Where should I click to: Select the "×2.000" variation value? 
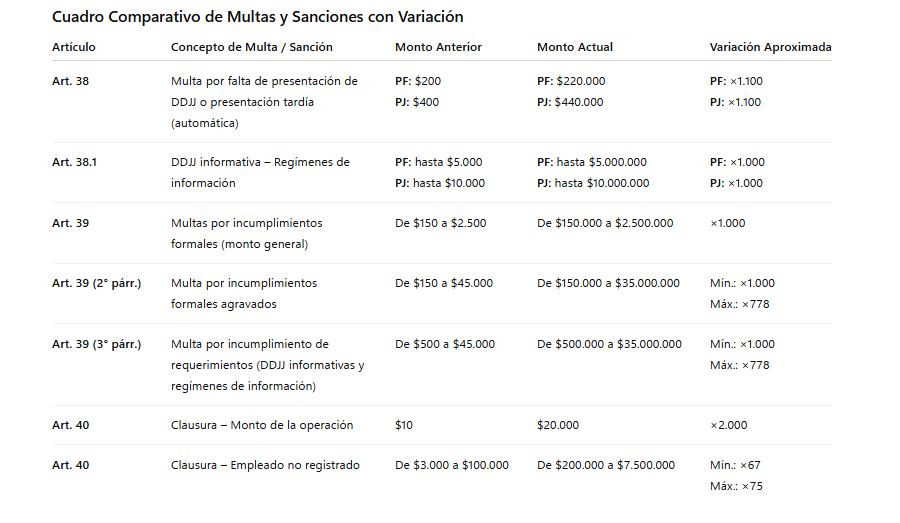click(x=728, y=425)
